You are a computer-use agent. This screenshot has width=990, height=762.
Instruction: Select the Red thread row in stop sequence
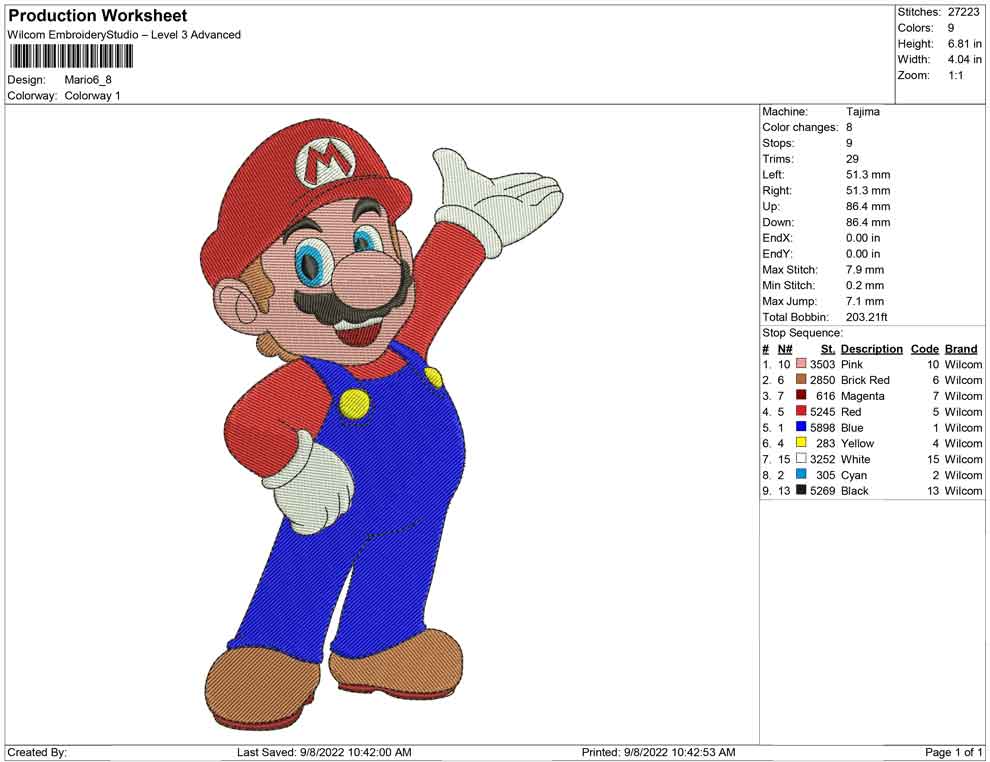click(850, 412)
